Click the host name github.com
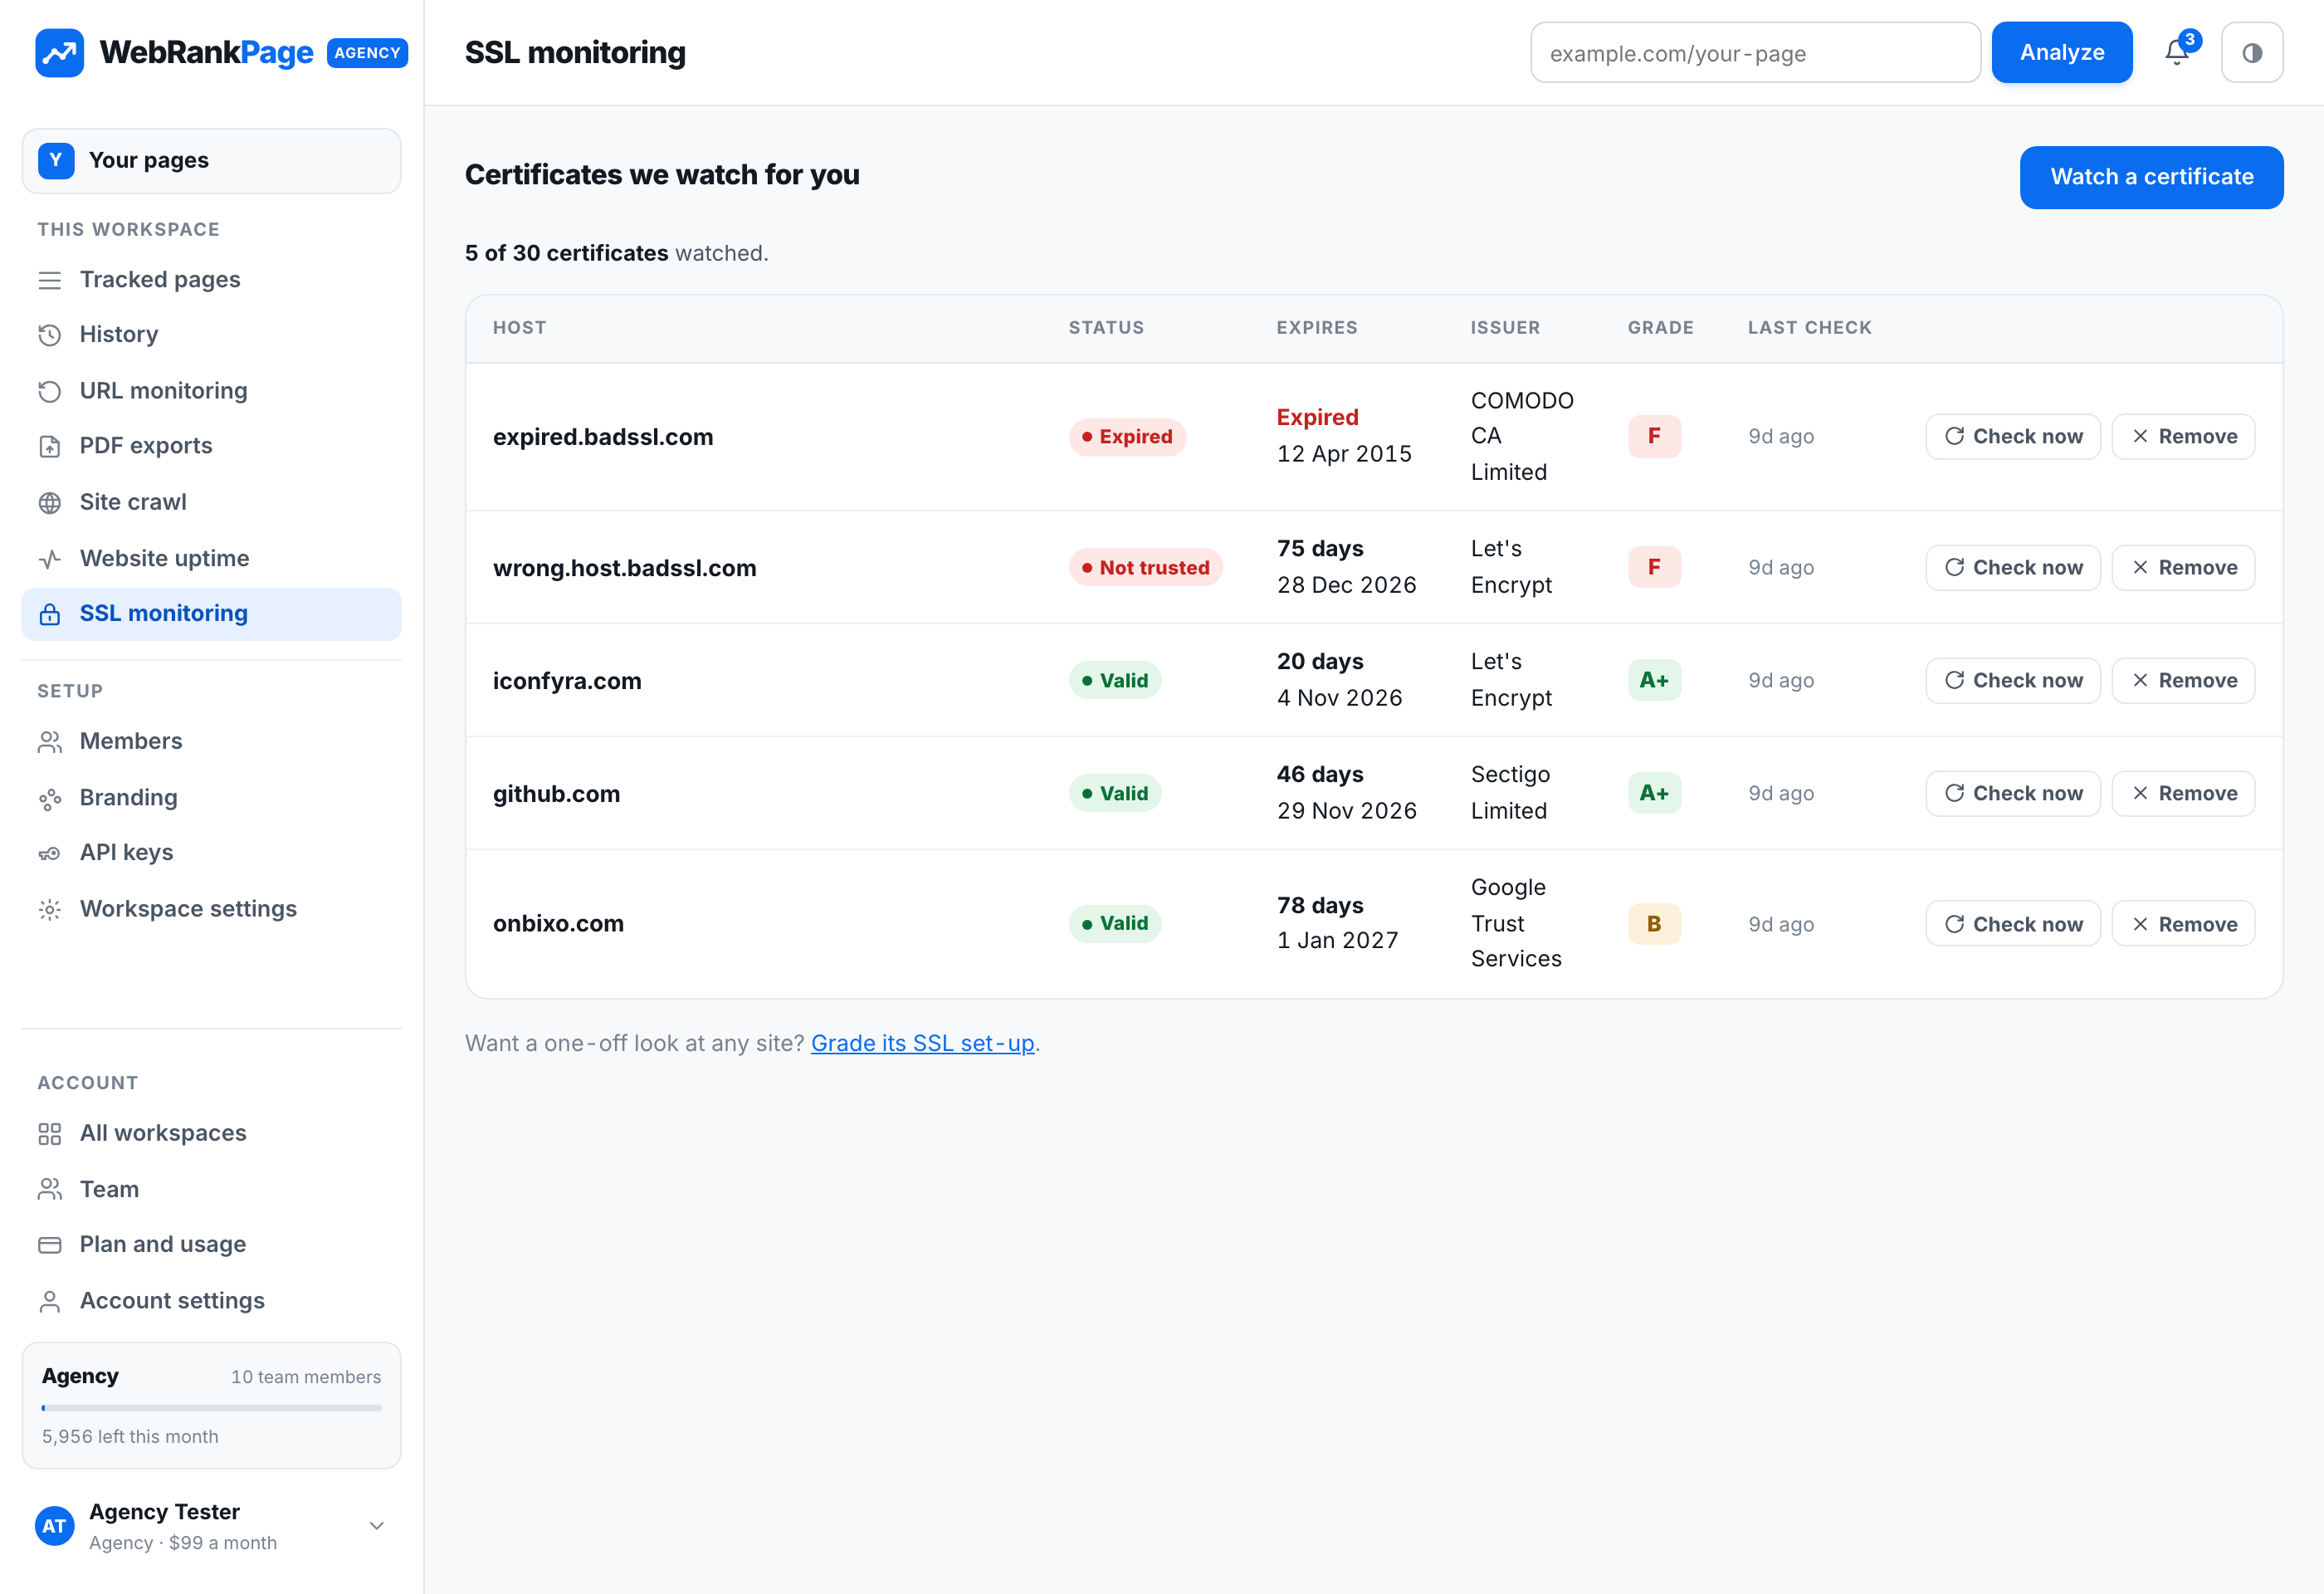 pyautogui.click(x=556, y=794)
